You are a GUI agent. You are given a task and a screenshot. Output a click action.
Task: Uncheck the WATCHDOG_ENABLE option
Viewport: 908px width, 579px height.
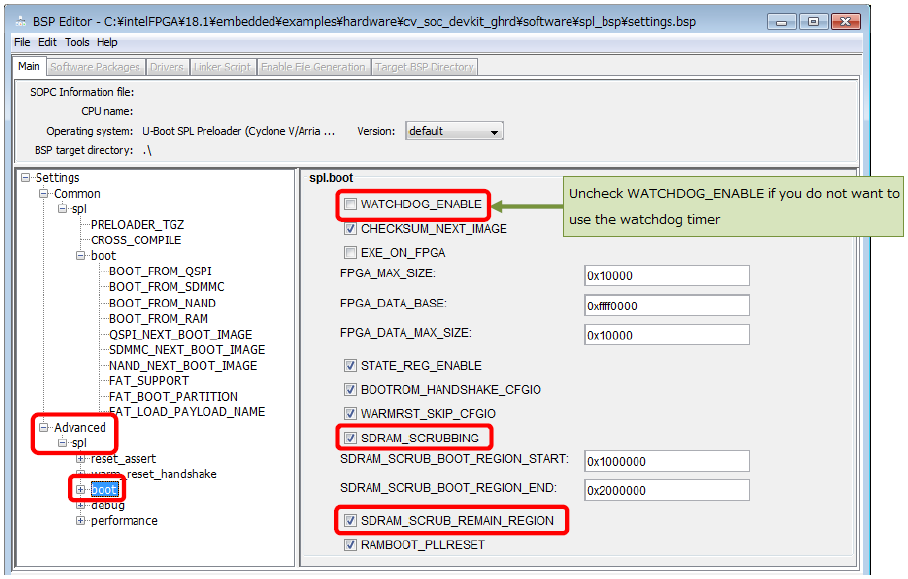[x=351, y=204]
